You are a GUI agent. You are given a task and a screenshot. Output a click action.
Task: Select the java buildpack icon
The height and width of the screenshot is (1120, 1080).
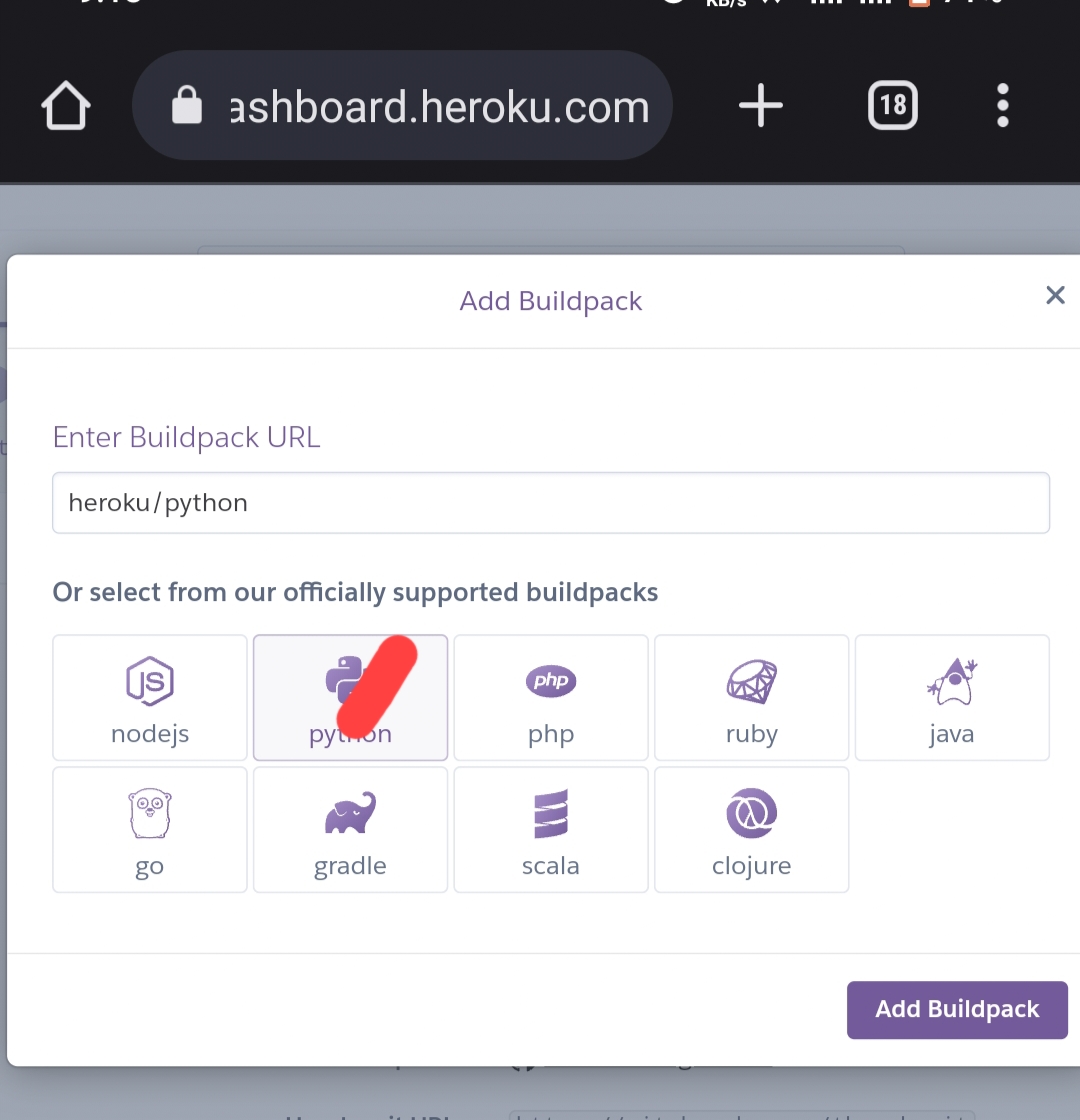pyautogui.click(x=952, y=697)
